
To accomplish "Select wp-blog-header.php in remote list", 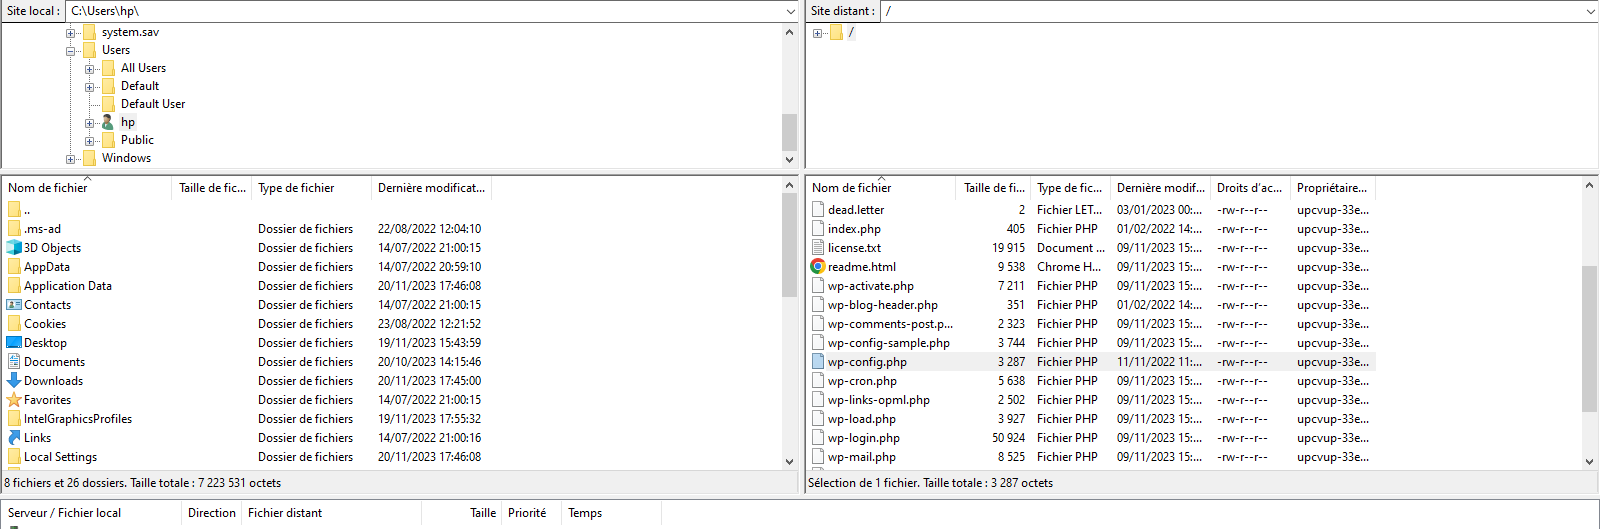I will pos(883,305).
